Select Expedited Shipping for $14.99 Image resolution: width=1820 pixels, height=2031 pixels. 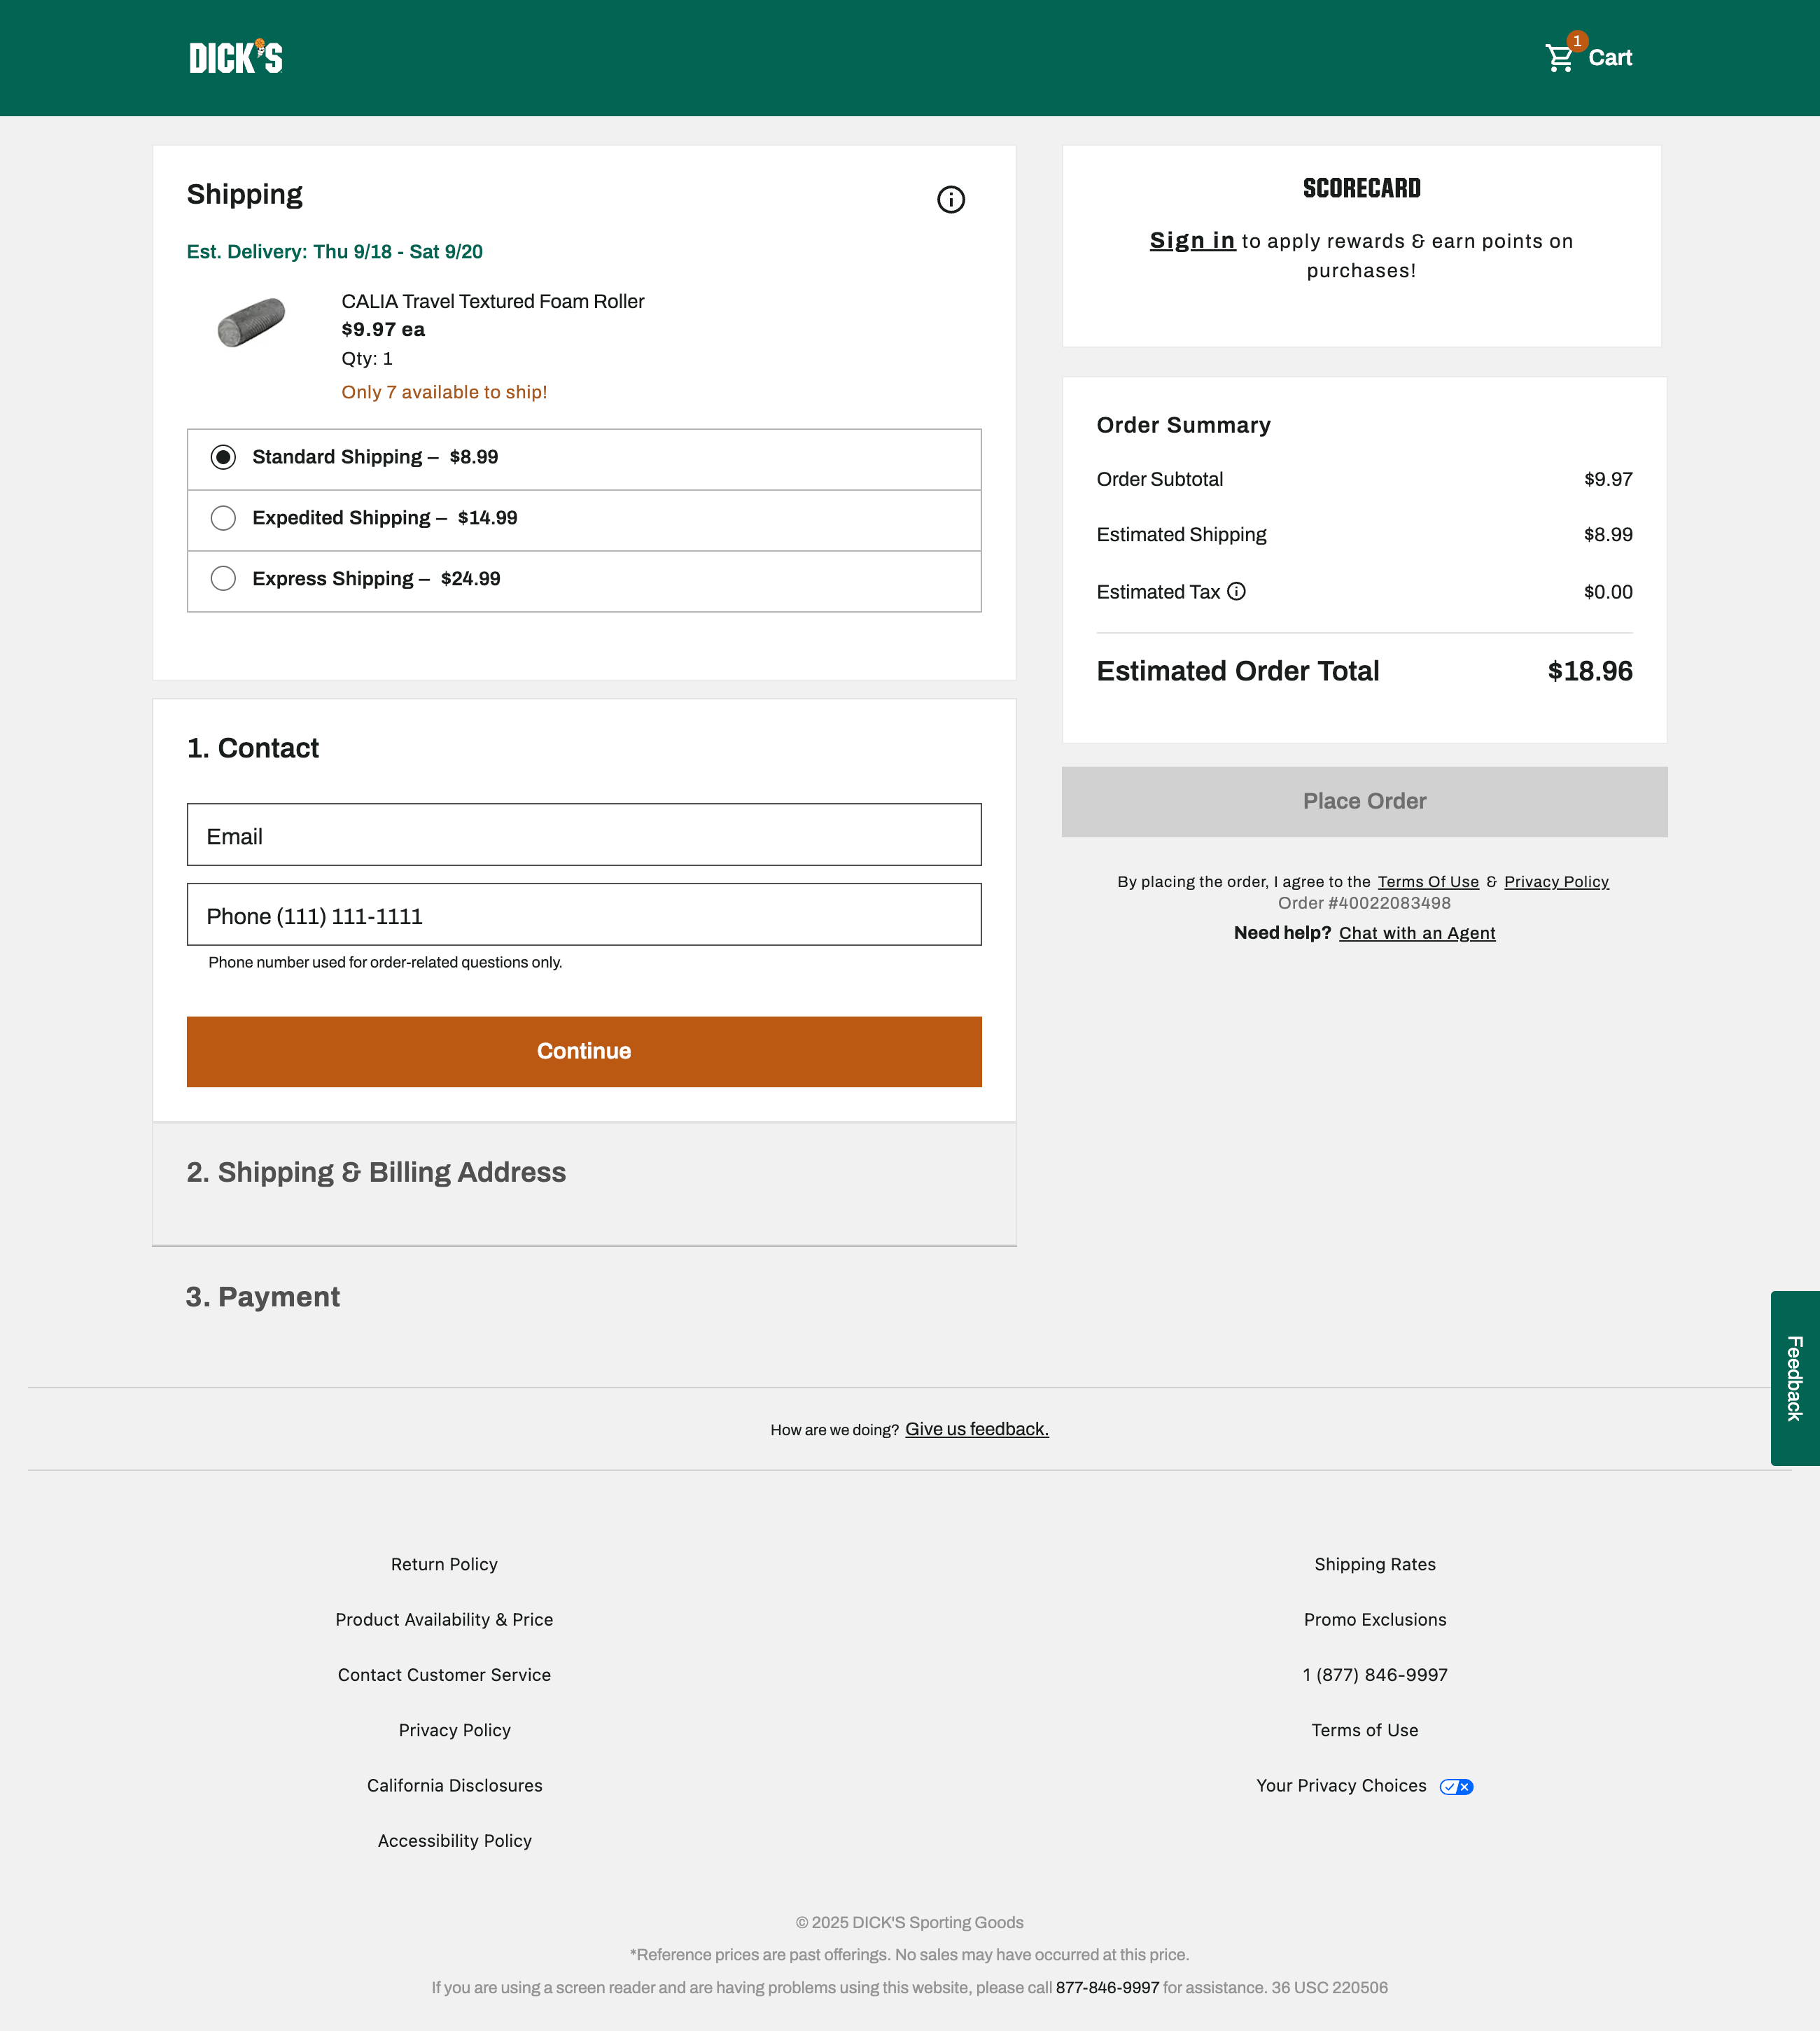223,518
